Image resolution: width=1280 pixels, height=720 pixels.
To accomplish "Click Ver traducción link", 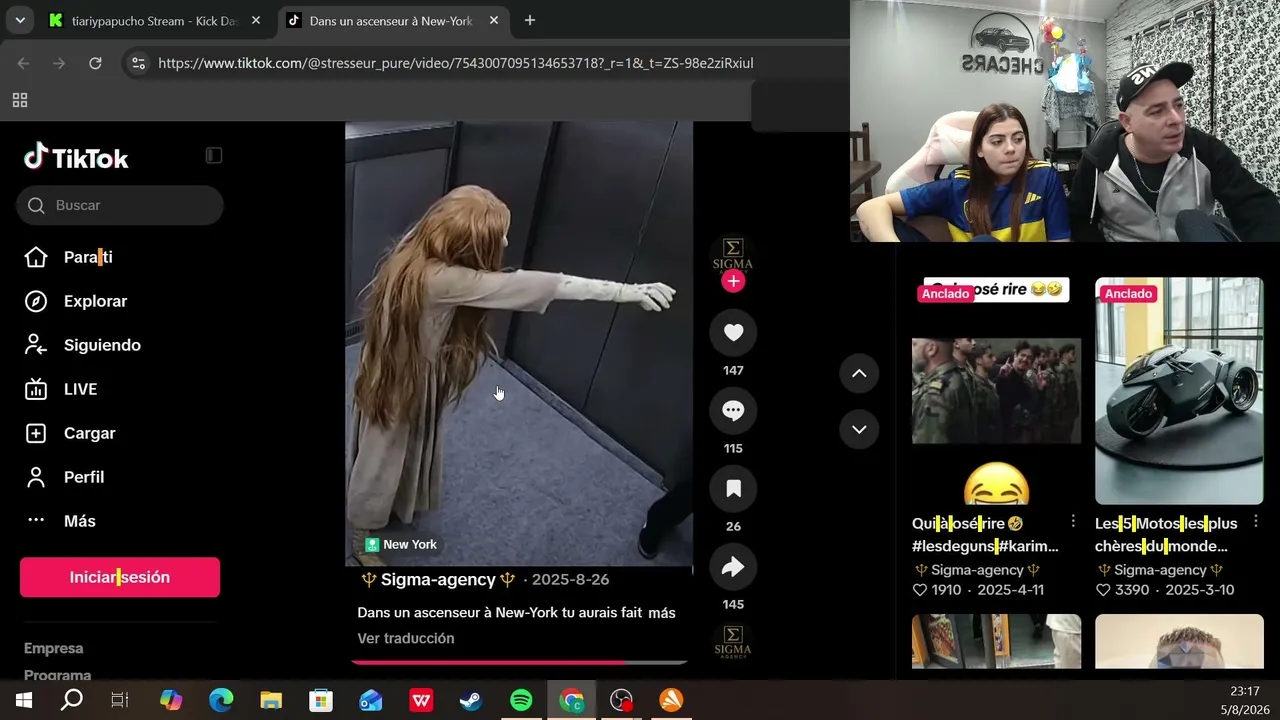I will (406, 638).
